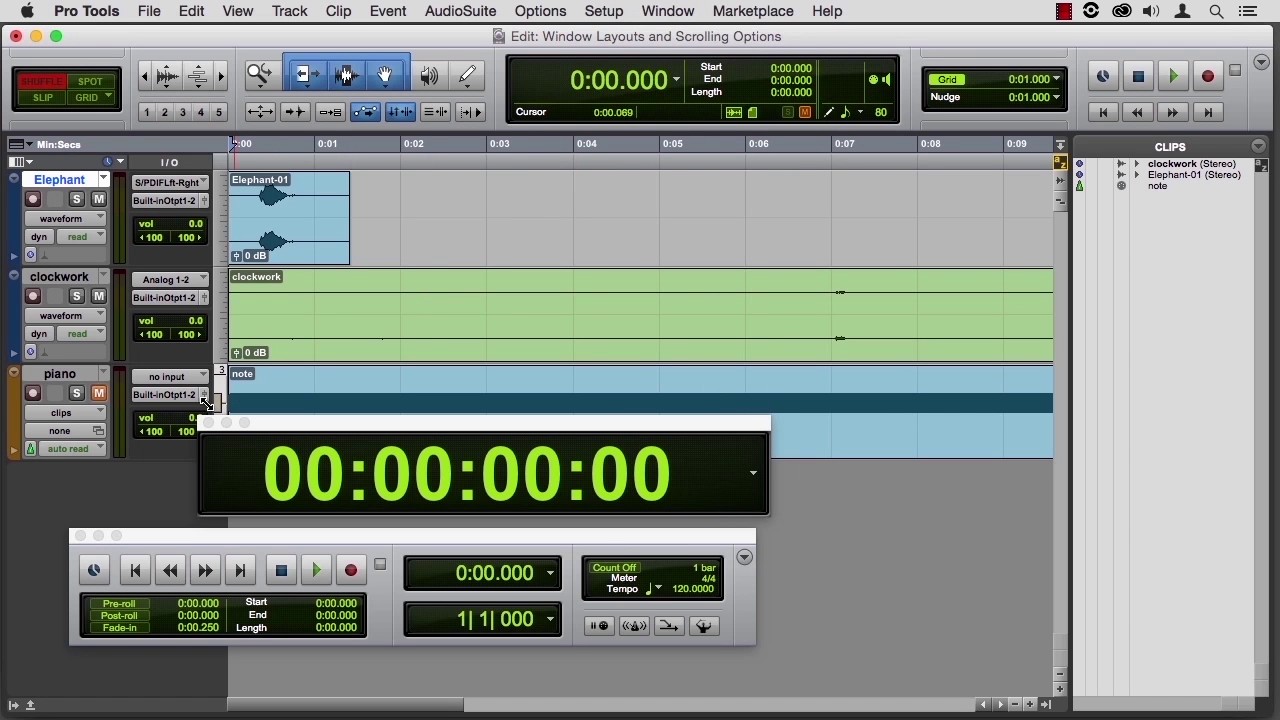Click the Pre-roll button in Transport window
Viewport: 1280px width, 720px height.
[x=118, y=604]
